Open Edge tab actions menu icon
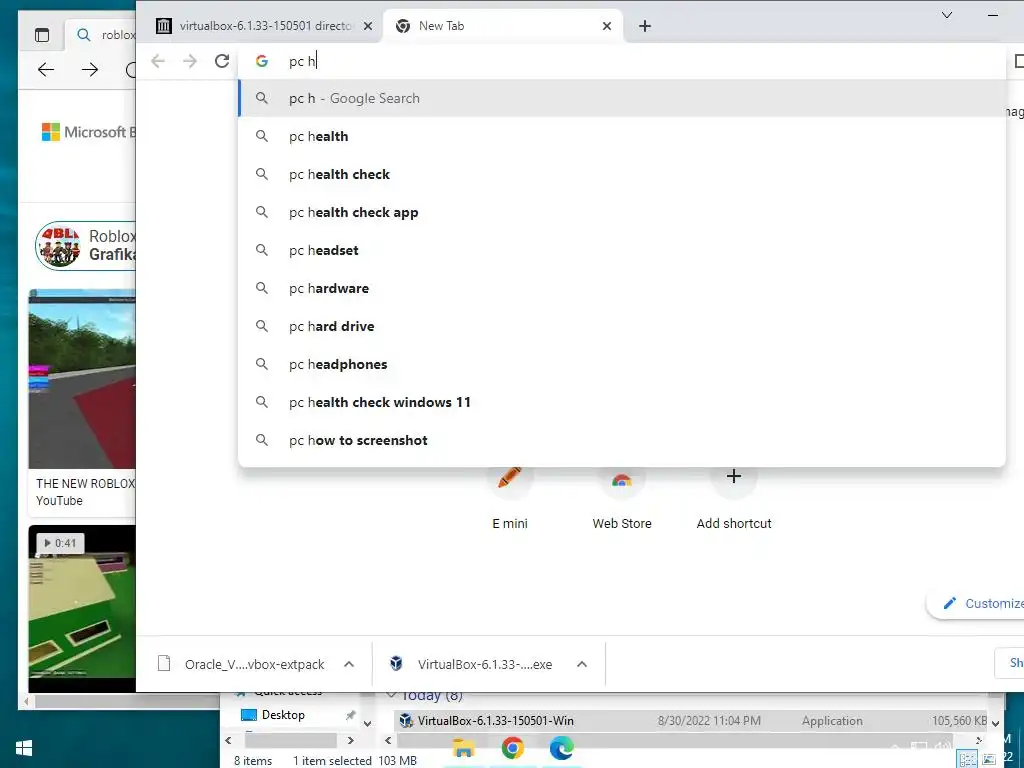 tap(42, 35)
